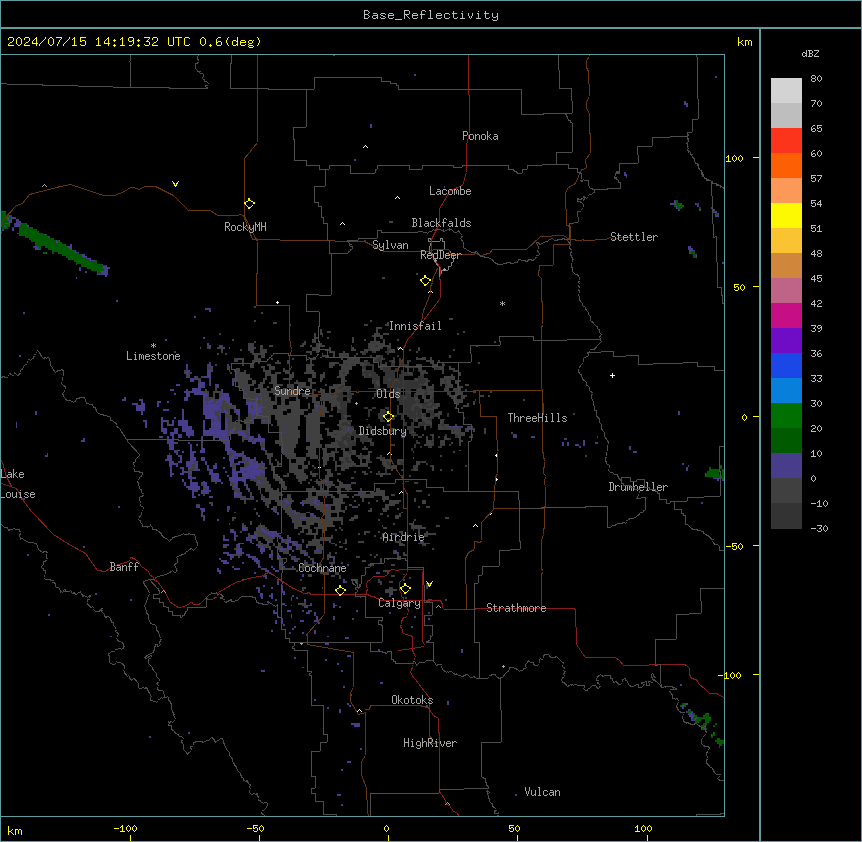The height and width of the screenshot is (842, 862).
Task: Select the yellow V marker northwest of RockyMH
Action: point(175,184)
